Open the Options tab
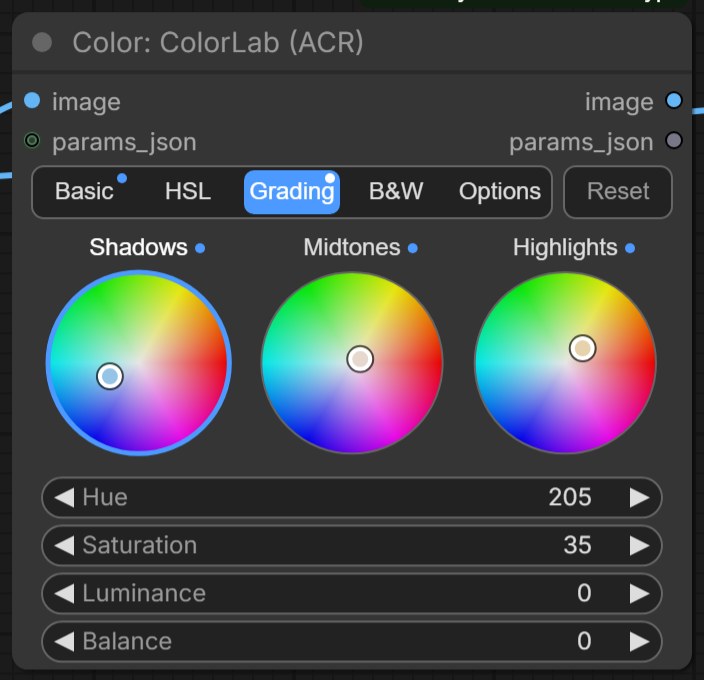 500,192
